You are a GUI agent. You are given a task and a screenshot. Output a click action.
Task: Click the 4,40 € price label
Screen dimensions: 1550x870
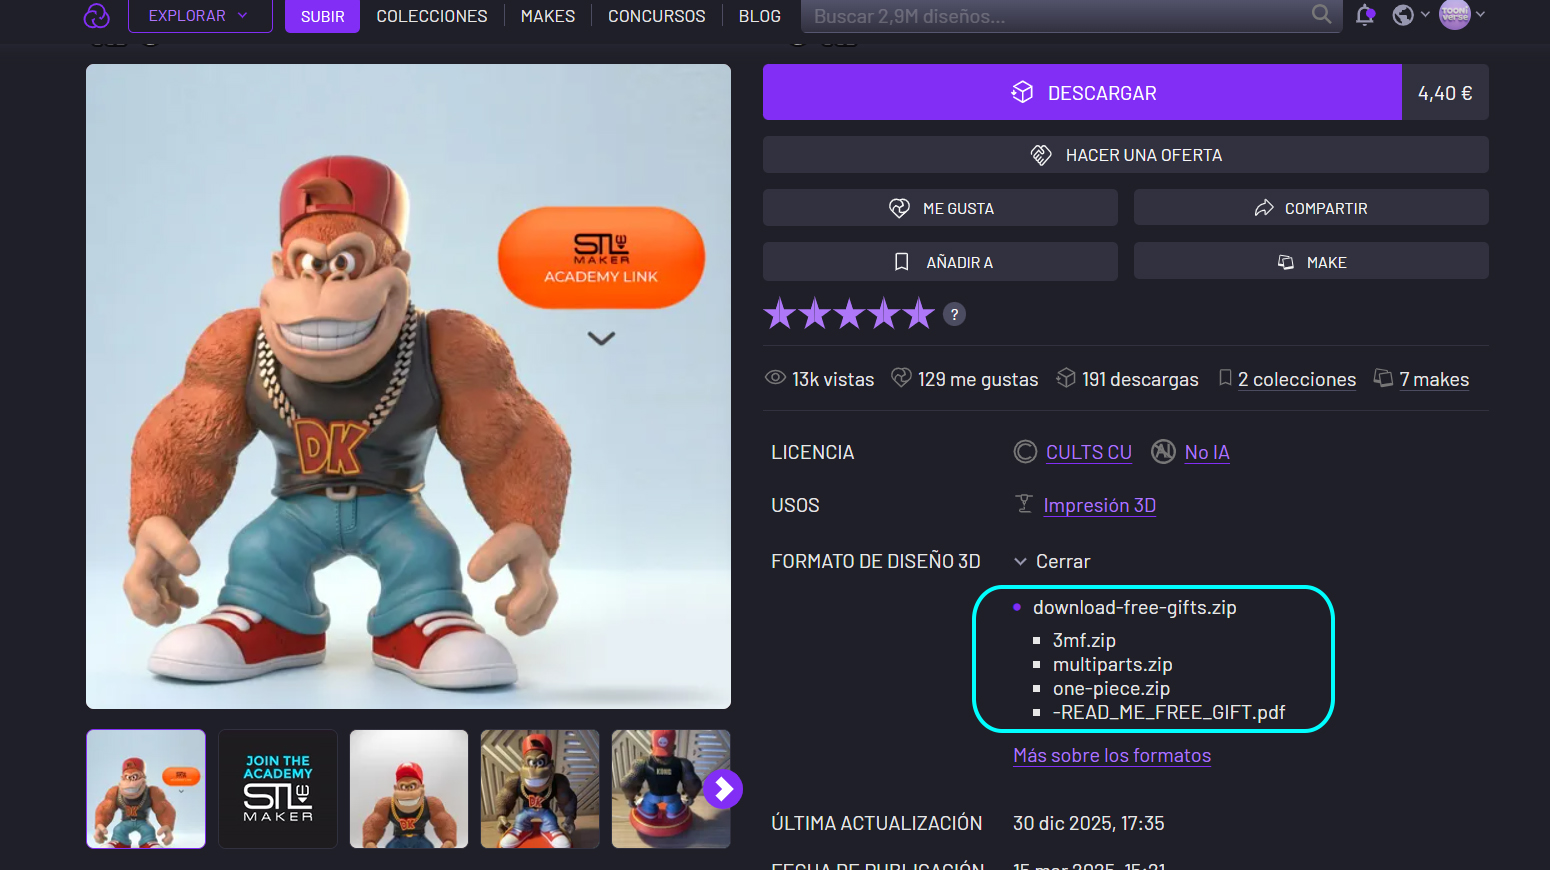pyautogui.click(x=1445, y=93)
